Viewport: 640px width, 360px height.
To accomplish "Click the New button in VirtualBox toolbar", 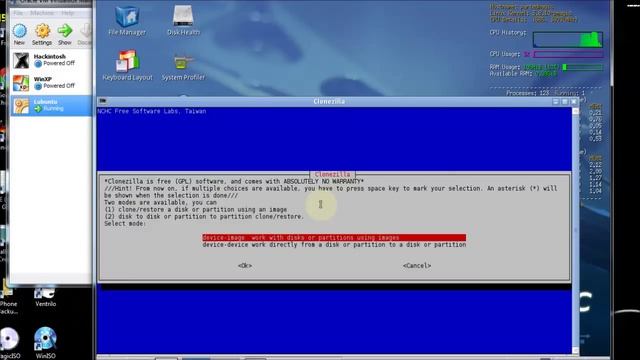I will pos(19,34).
